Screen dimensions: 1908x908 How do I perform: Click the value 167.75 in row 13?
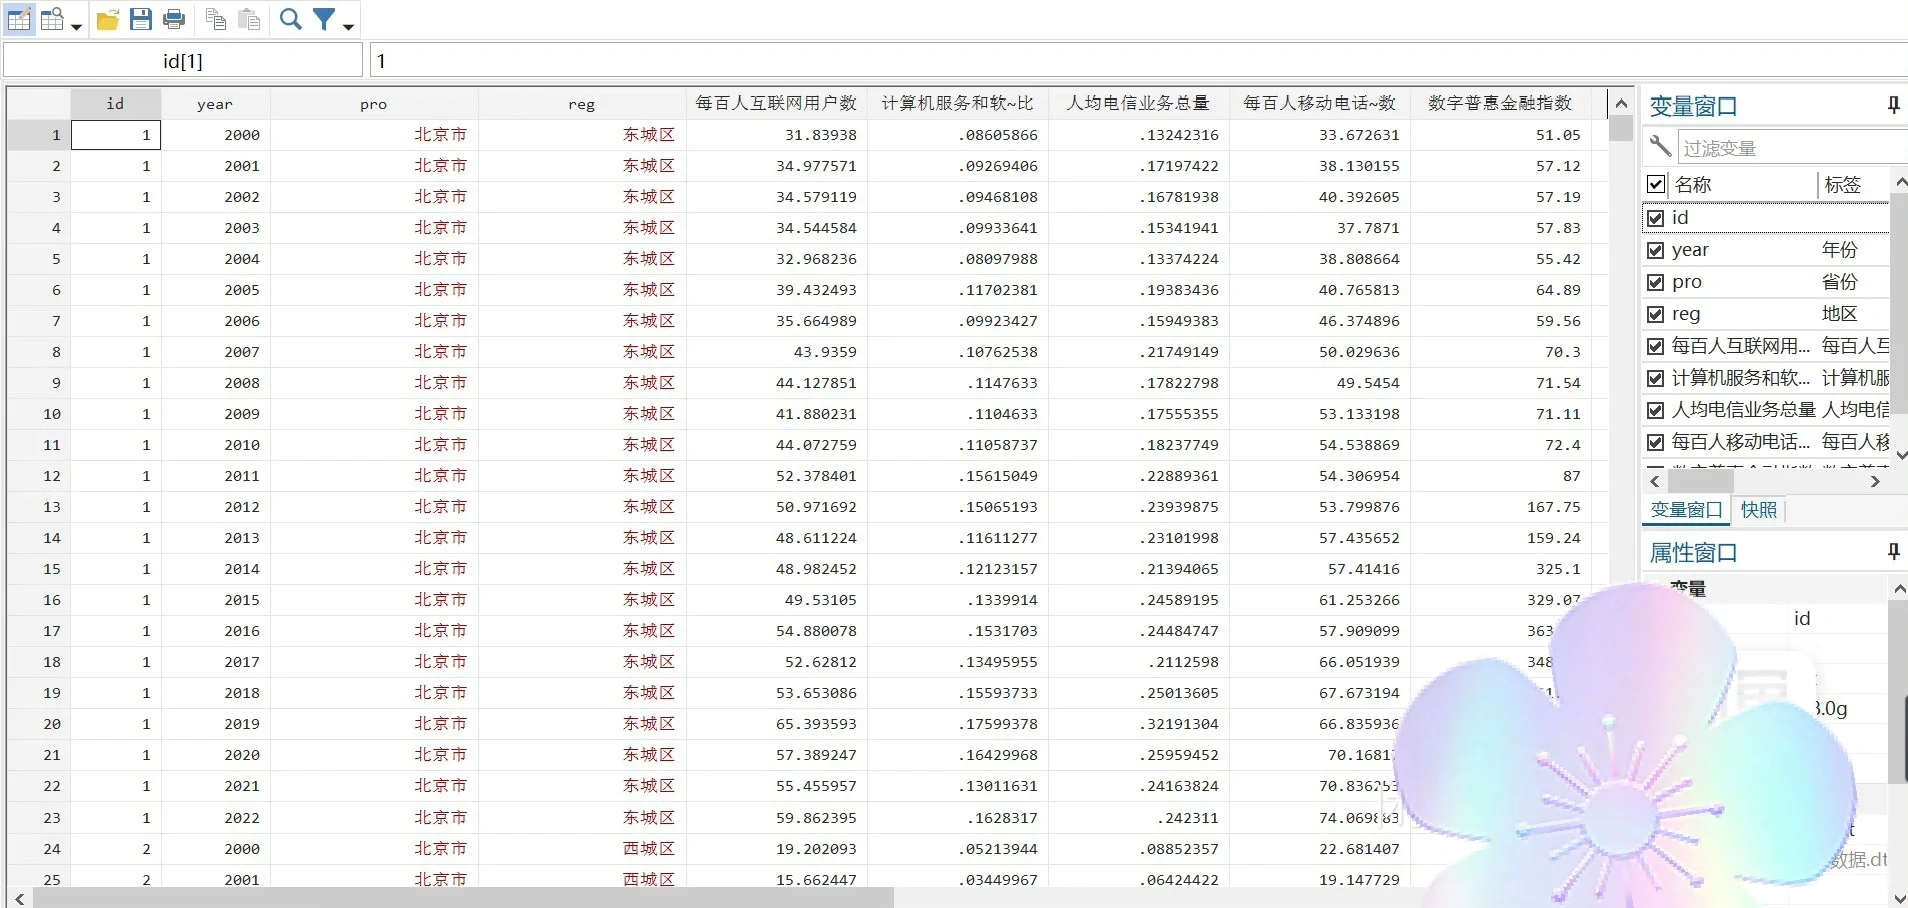(1500, 507)
